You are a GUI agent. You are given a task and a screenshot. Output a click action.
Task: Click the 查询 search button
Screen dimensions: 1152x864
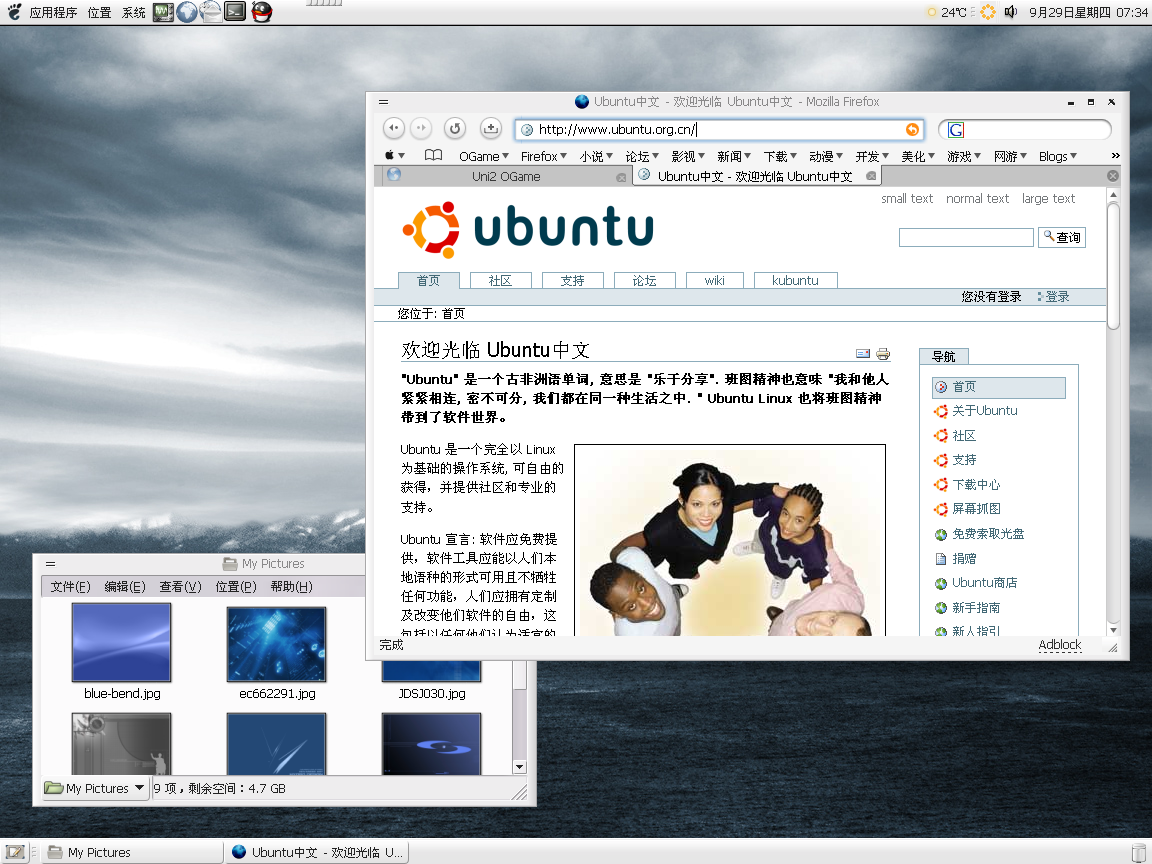(x=1062, y=237)
